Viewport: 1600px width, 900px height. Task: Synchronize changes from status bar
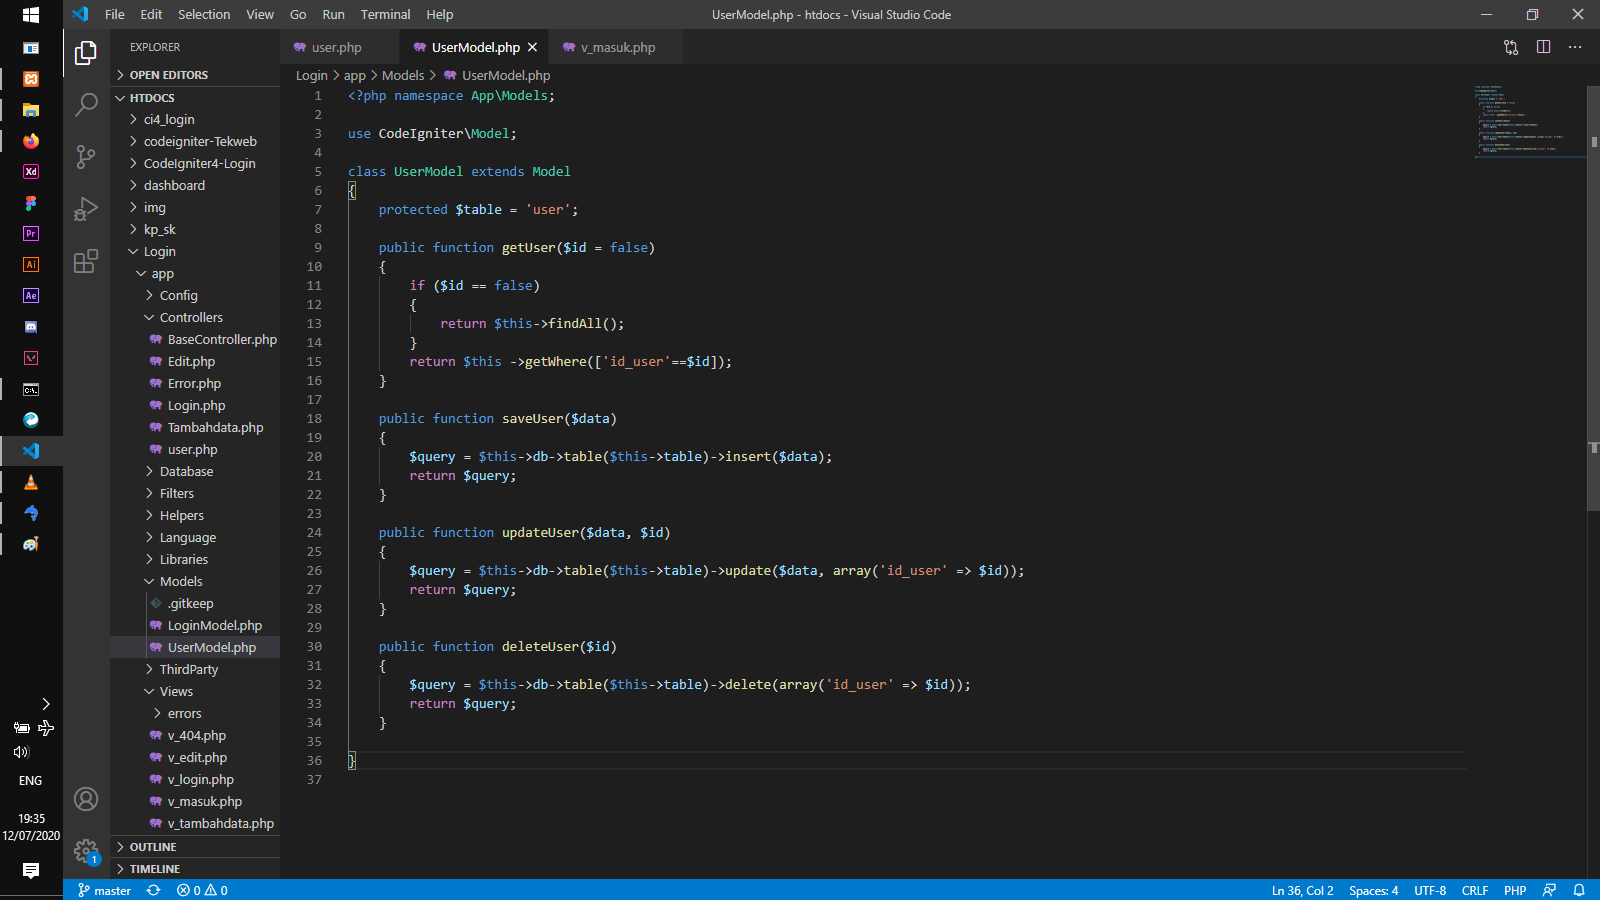pos(153,890)
